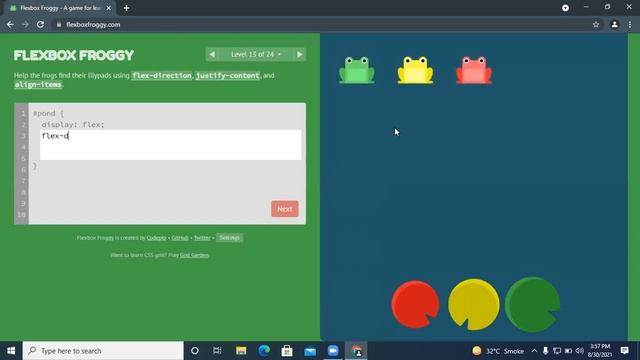Open the battery status icon
This screenshot has height=360, width=640.
pos(568,351)
